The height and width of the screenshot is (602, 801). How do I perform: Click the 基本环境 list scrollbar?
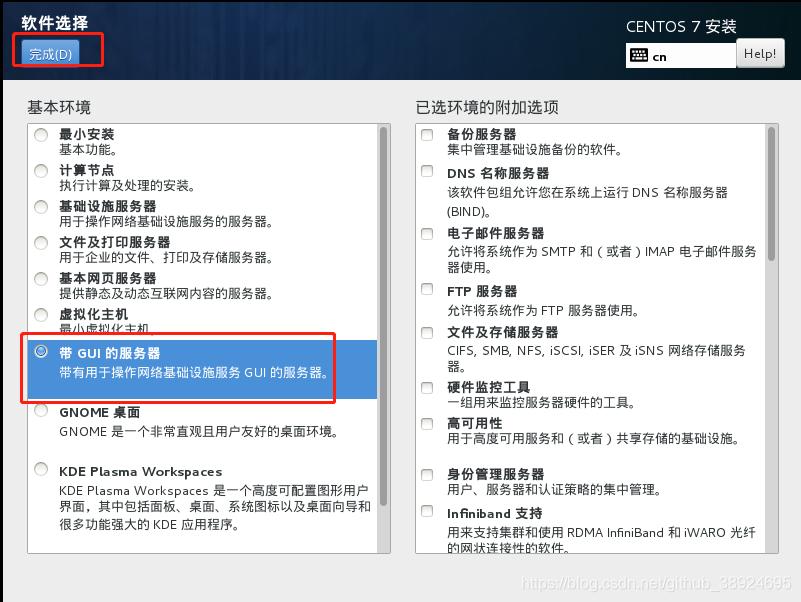(x=384, y=317)
